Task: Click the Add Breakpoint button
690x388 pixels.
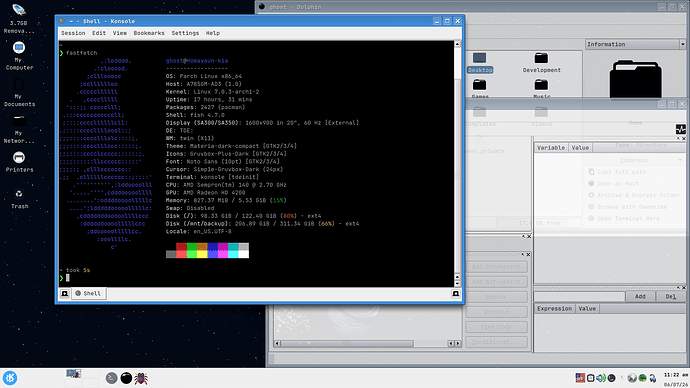Action: click(x=496, y=267)
